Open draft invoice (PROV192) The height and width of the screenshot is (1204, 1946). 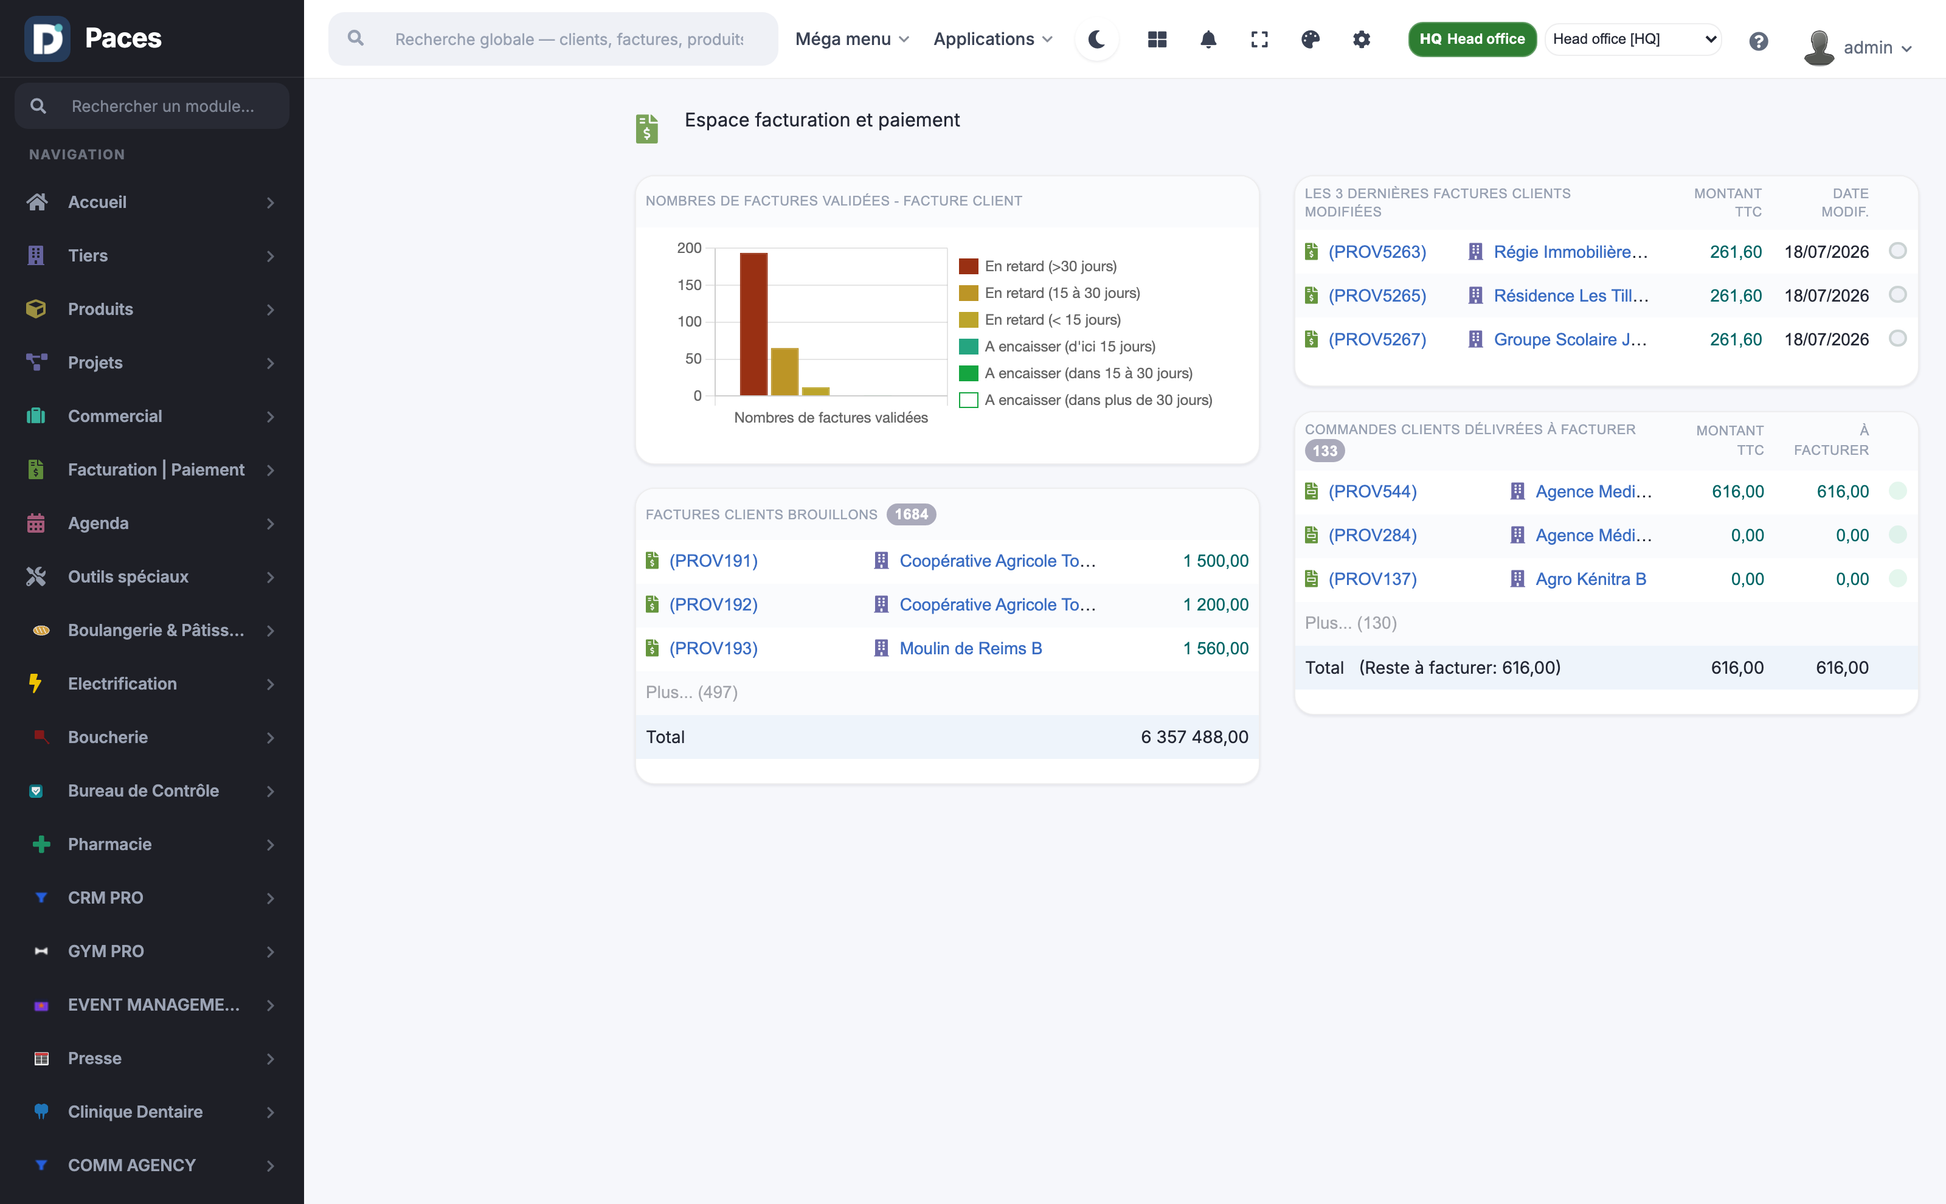713,604
